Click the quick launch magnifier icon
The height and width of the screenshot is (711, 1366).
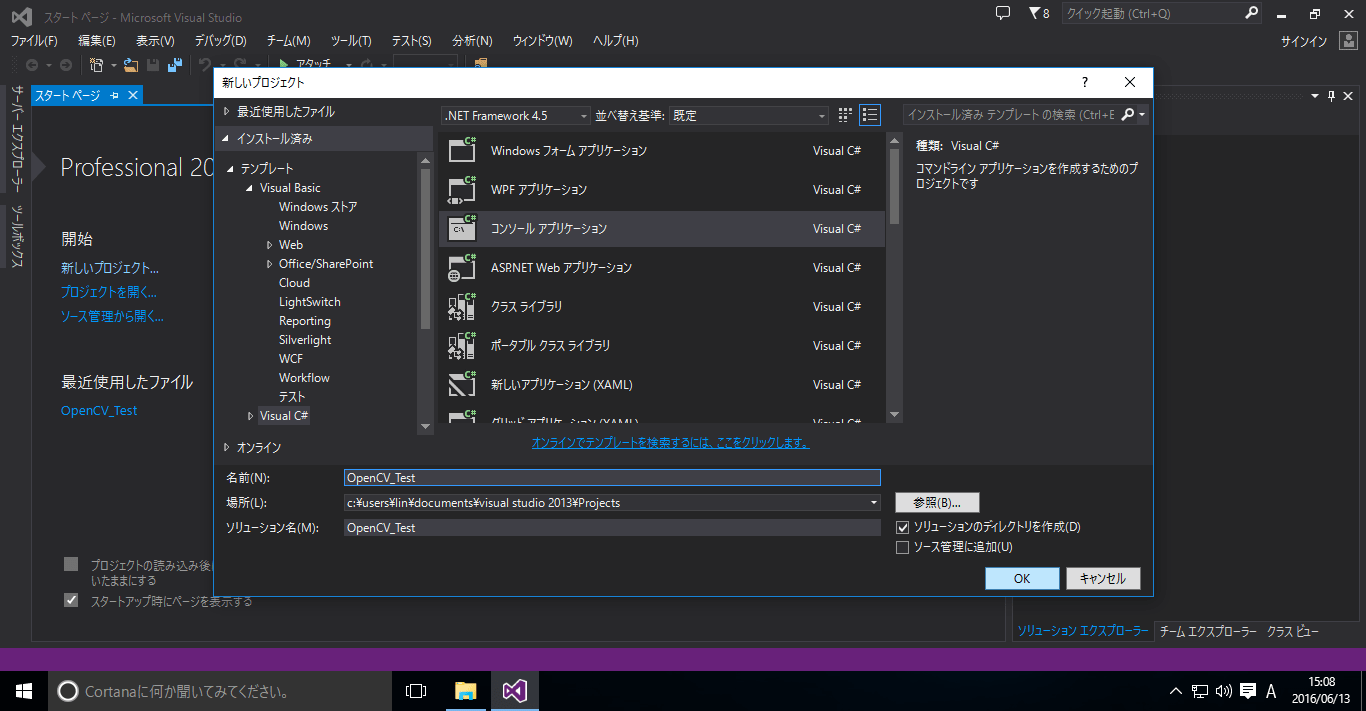pos(1252,14)
